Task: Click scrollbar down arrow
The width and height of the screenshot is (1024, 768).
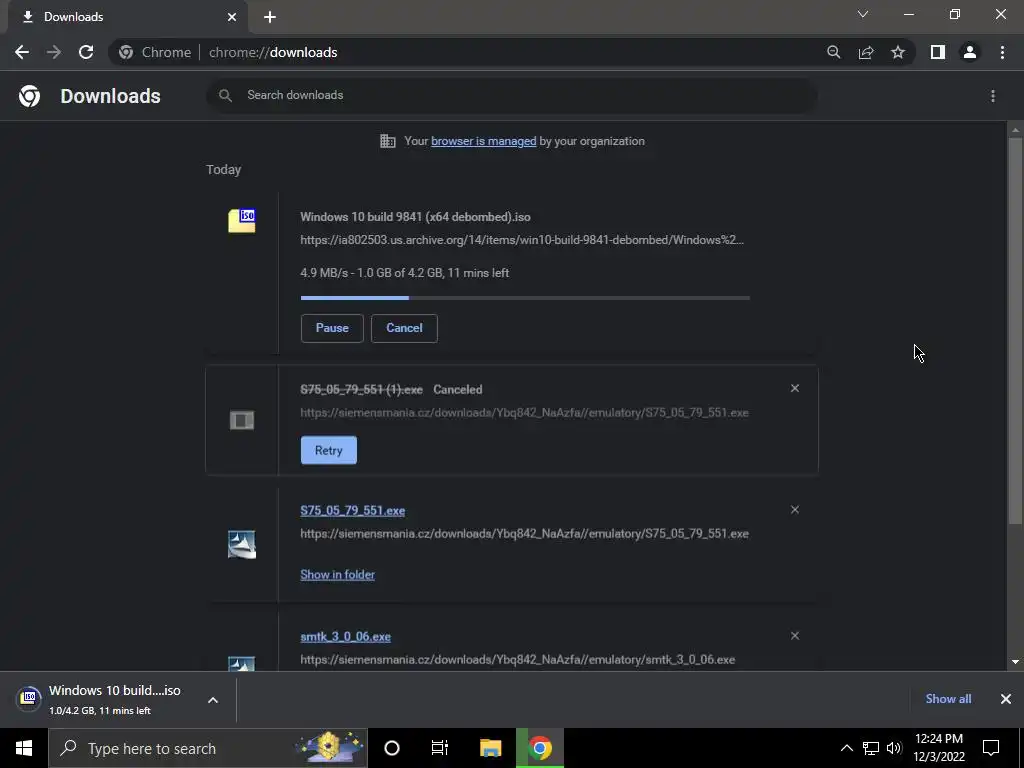Action: point(1015,662)
